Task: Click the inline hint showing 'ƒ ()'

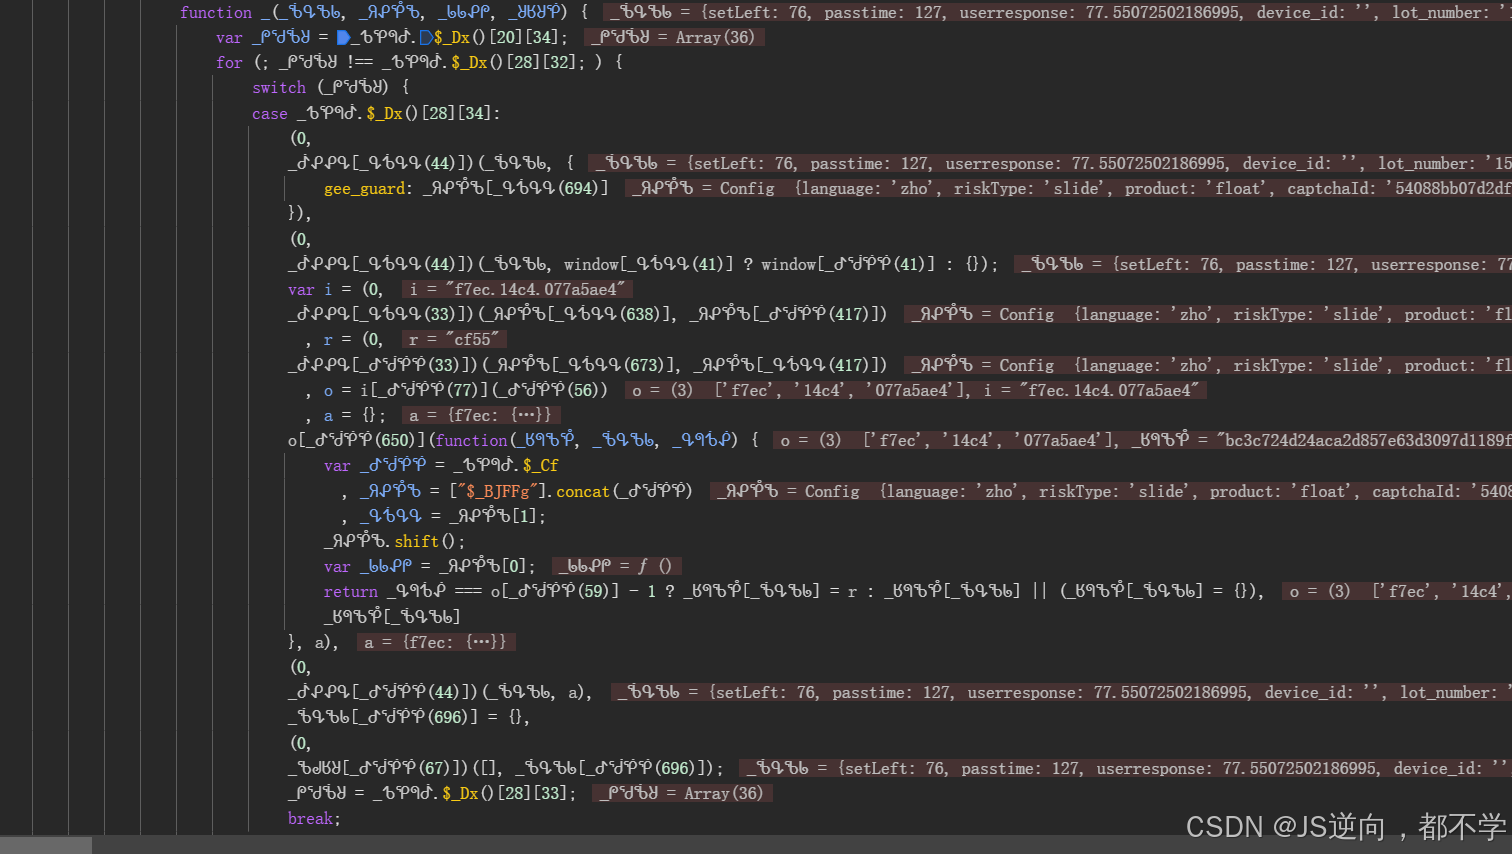Action: click(617, 566)
